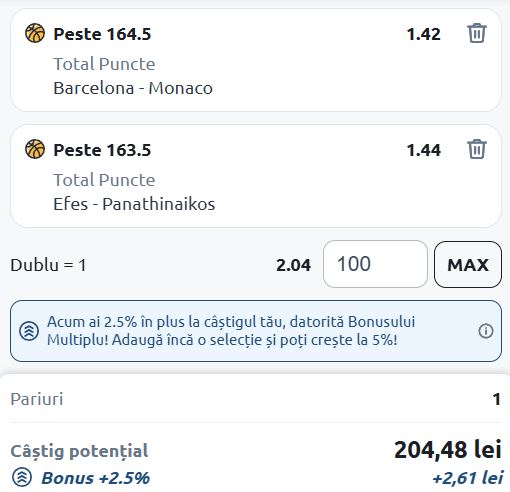Click the basketball icon beside Peste 164.5
510x492 pixels.
click(35, 33)
